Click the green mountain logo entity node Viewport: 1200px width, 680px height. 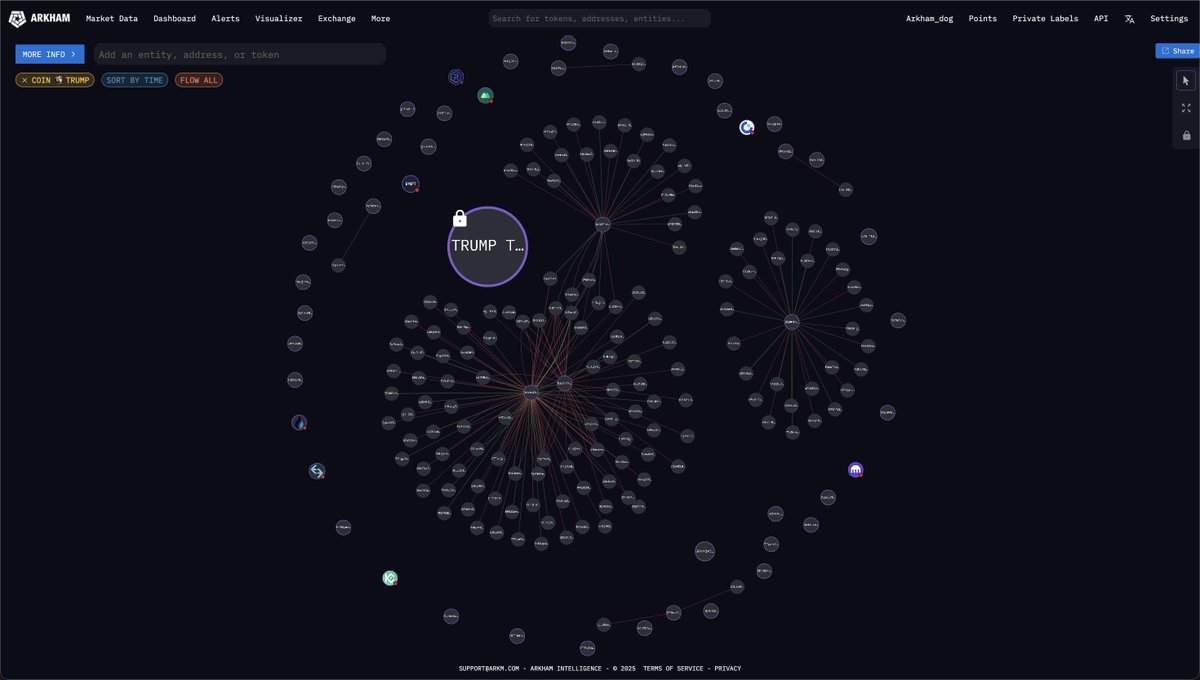pyautogui.click(x=485, y=96)
